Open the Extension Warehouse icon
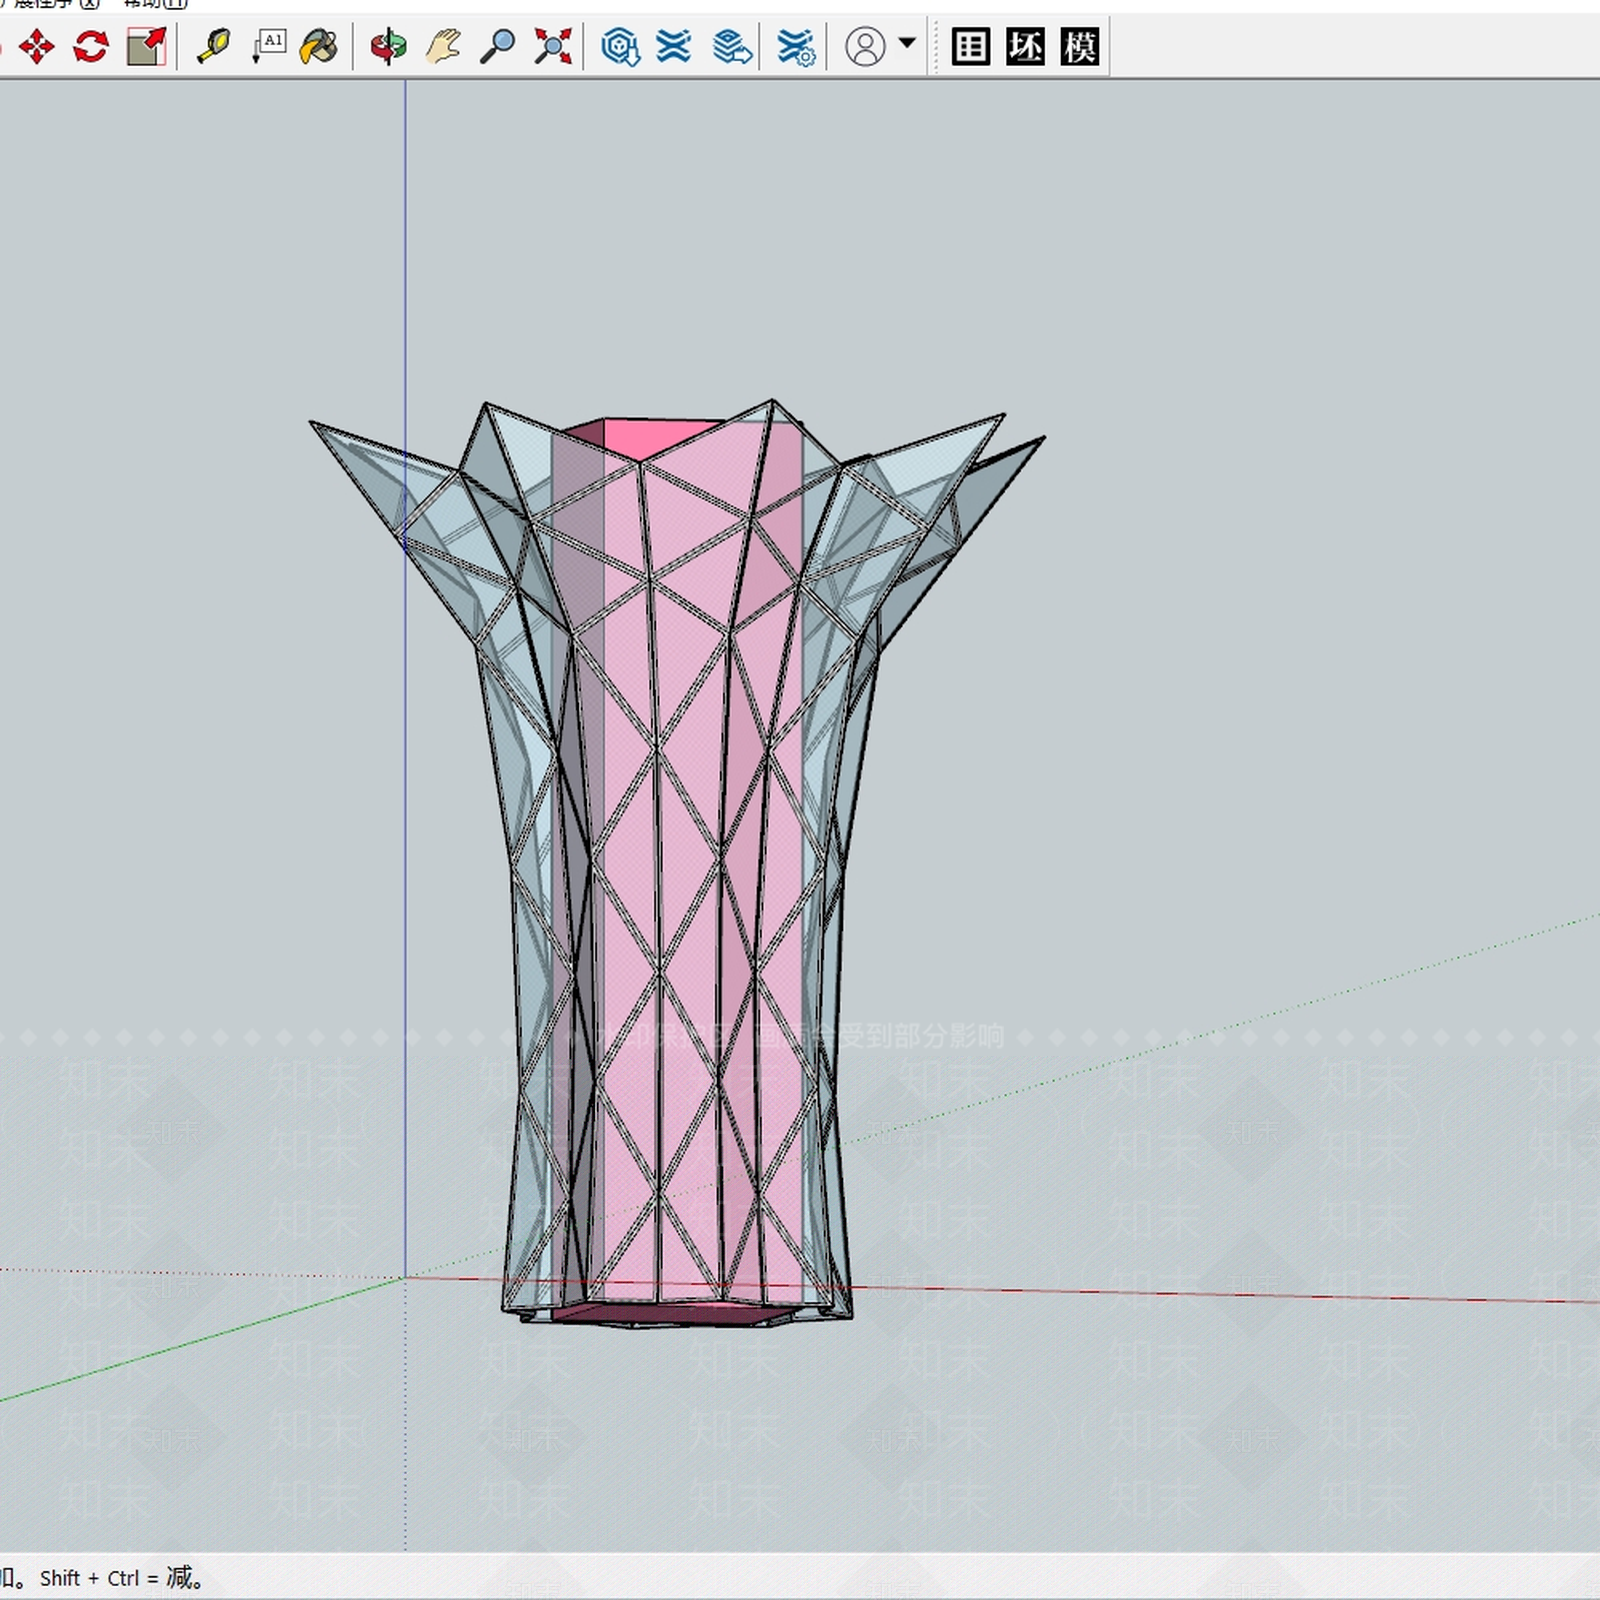The width and height of the screenshot is (1600, 1600). (674, 47)
